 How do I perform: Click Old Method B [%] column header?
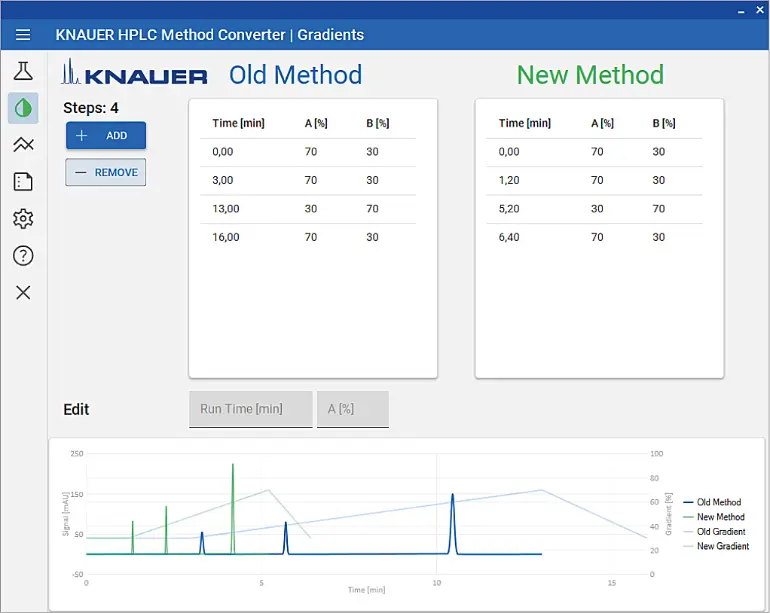[x=378, y=123]
